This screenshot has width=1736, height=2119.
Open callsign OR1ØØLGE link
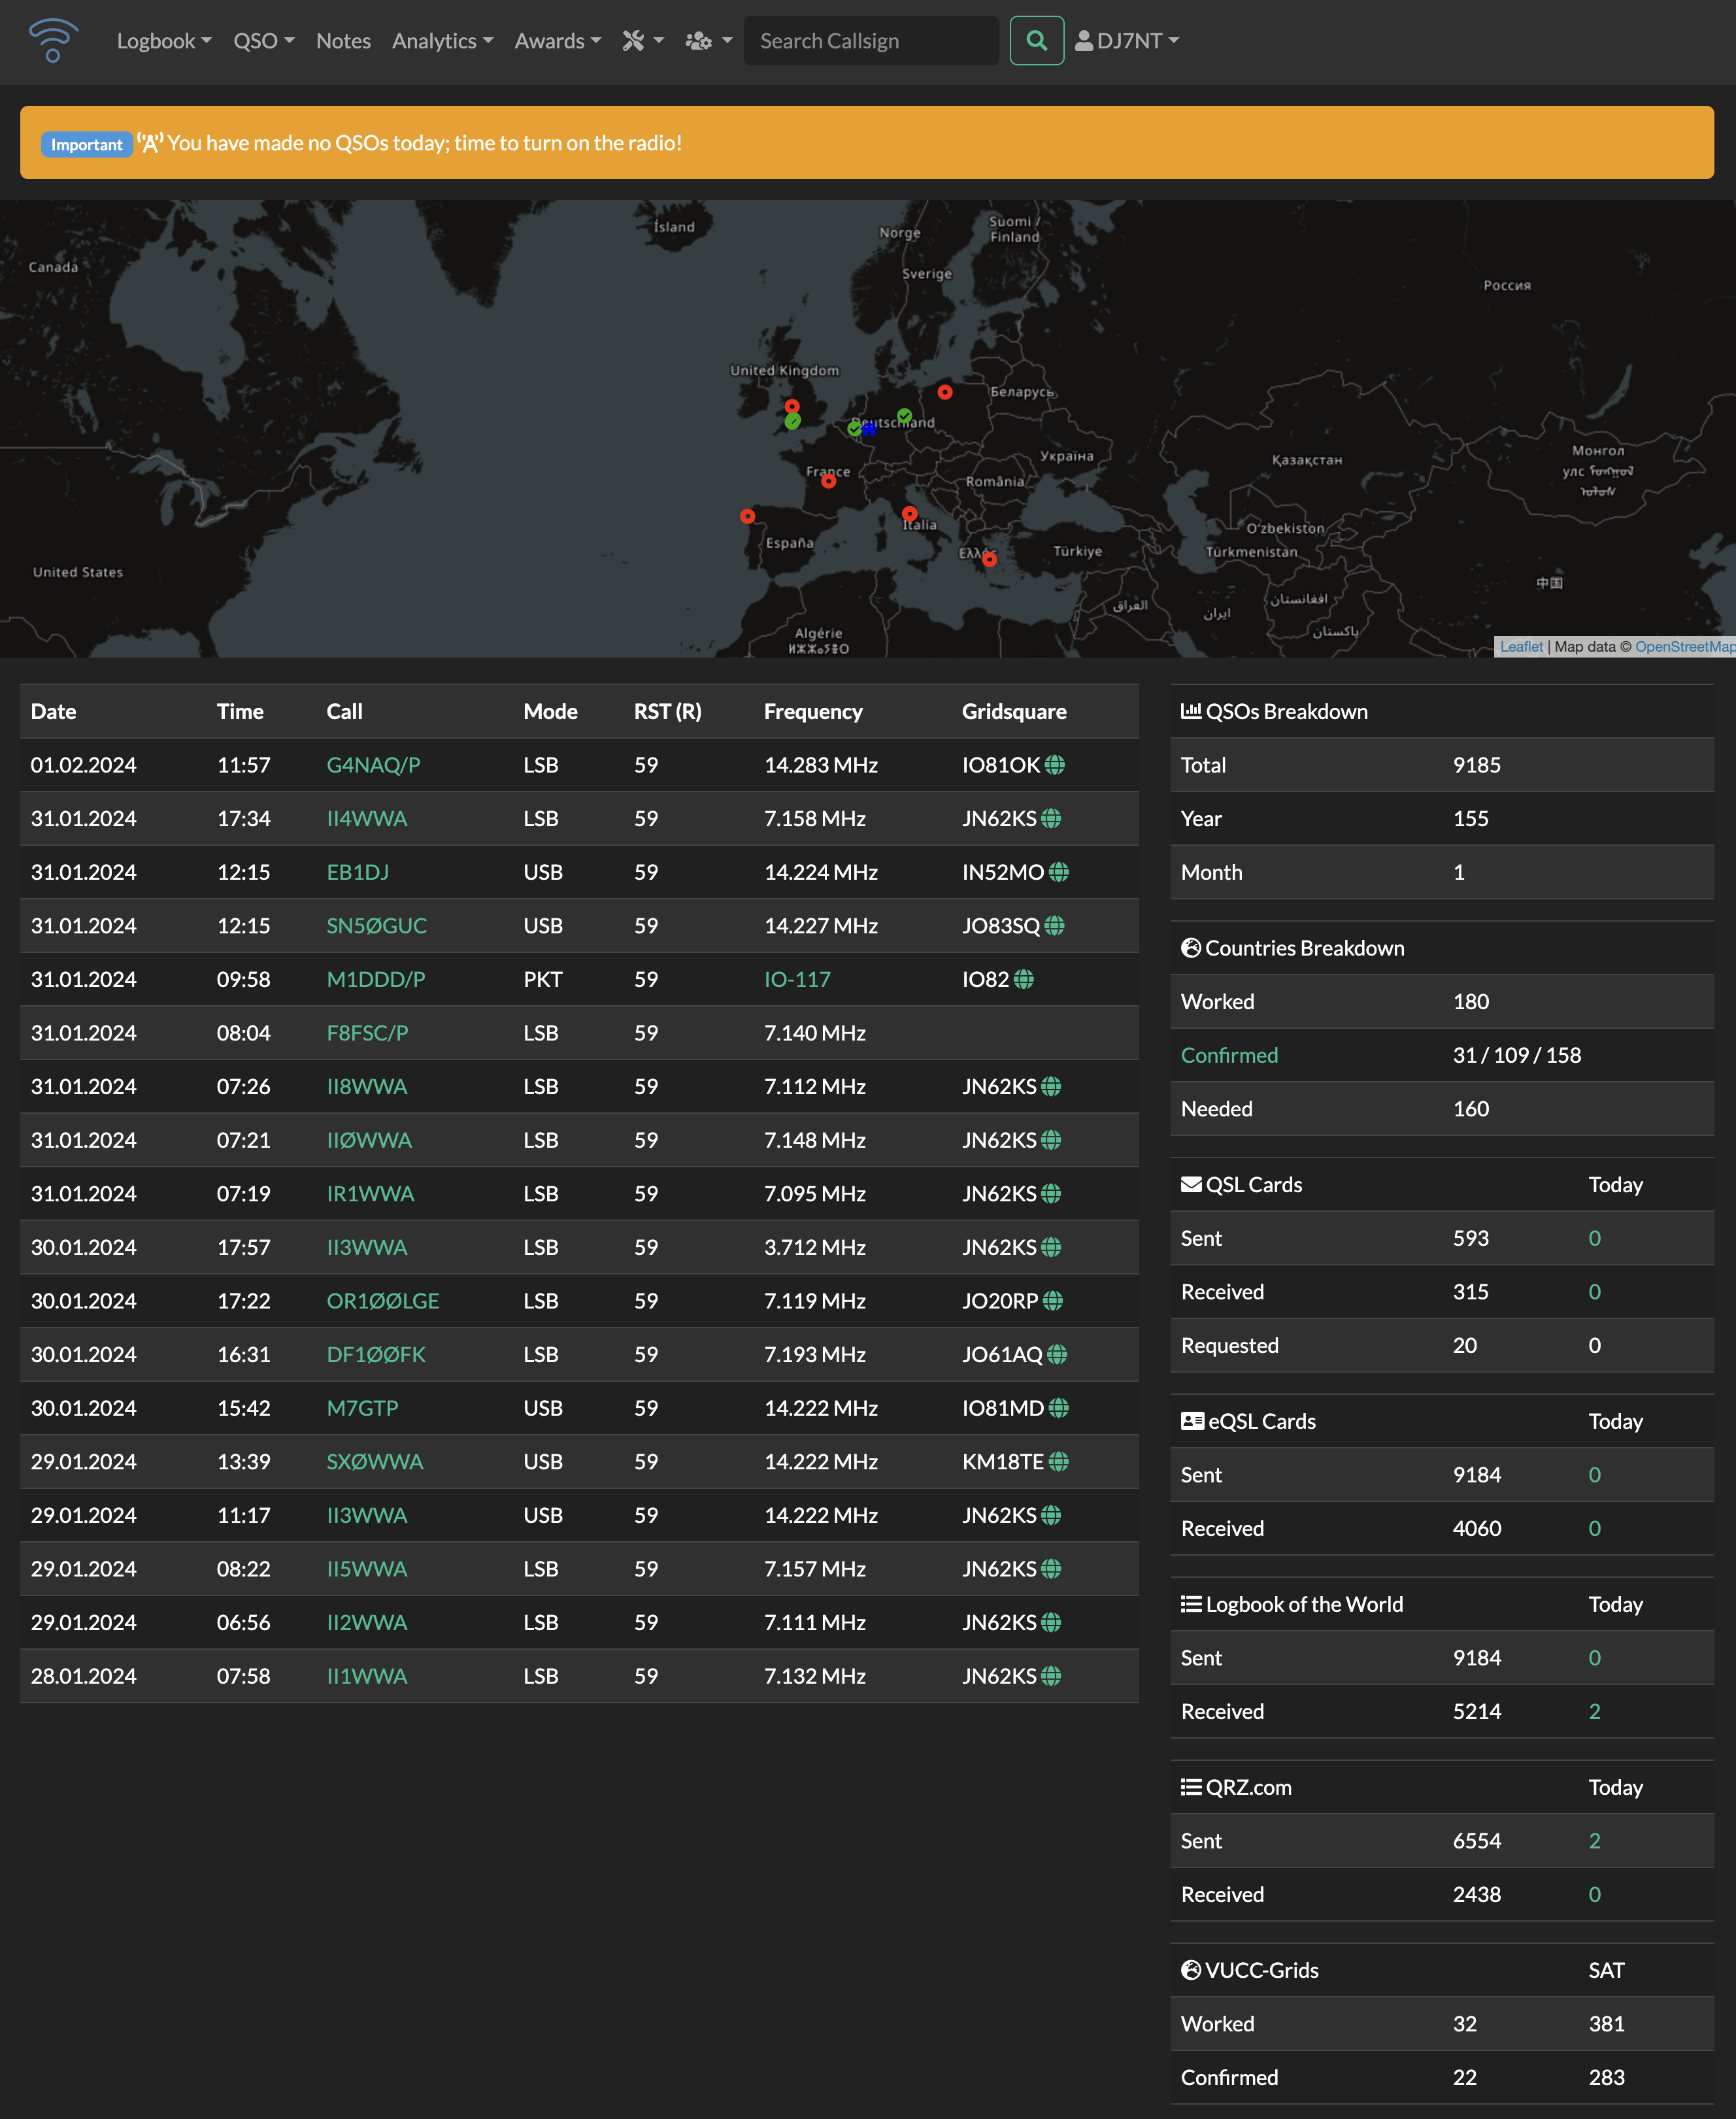click(383, 1301)
